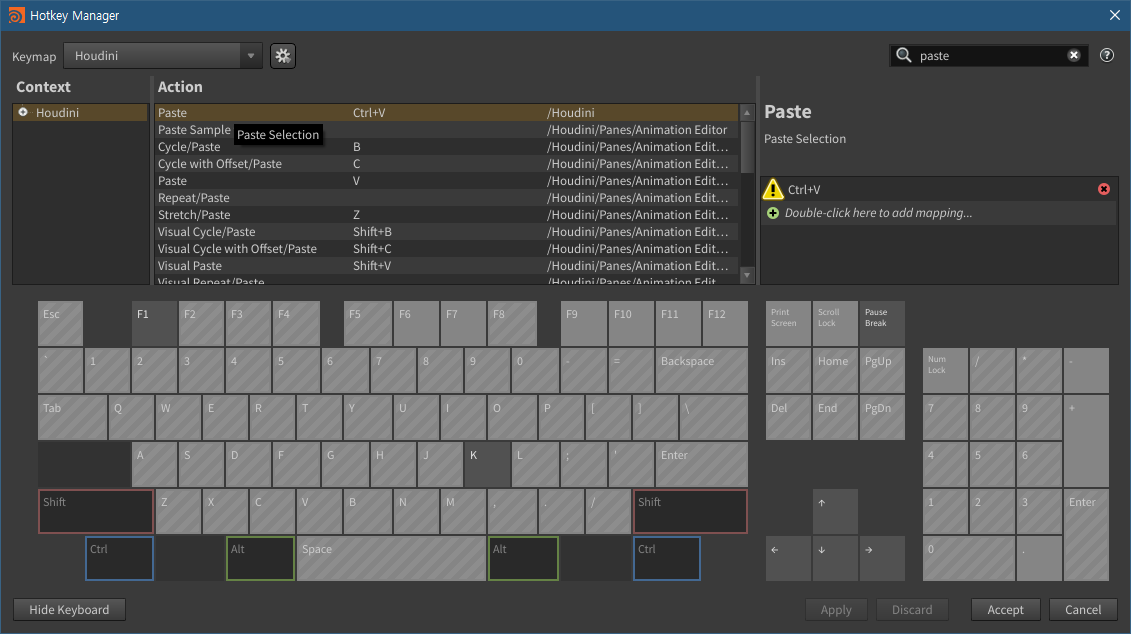Click the Accept button

click(x=1005, y=609)
